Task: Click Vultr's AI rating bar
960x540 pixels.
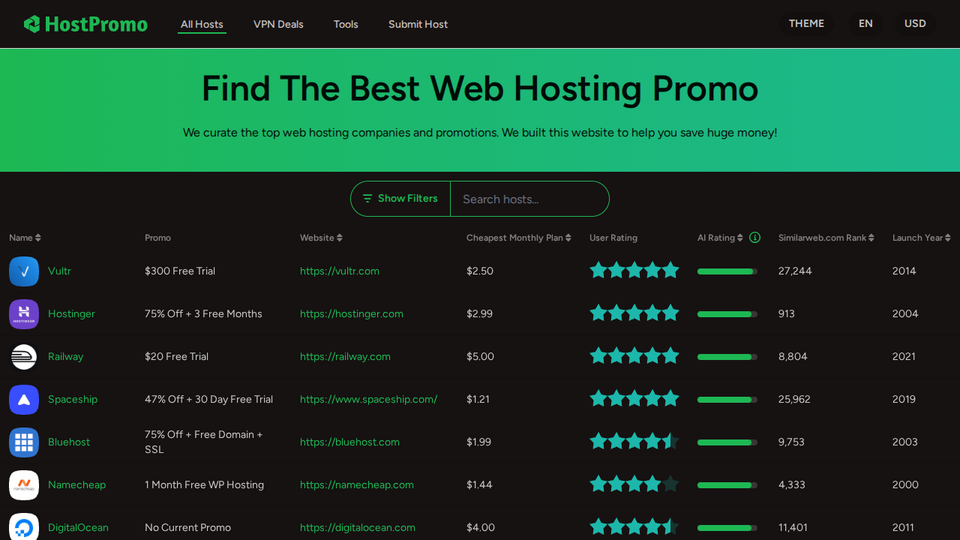Action: point(727,271)
